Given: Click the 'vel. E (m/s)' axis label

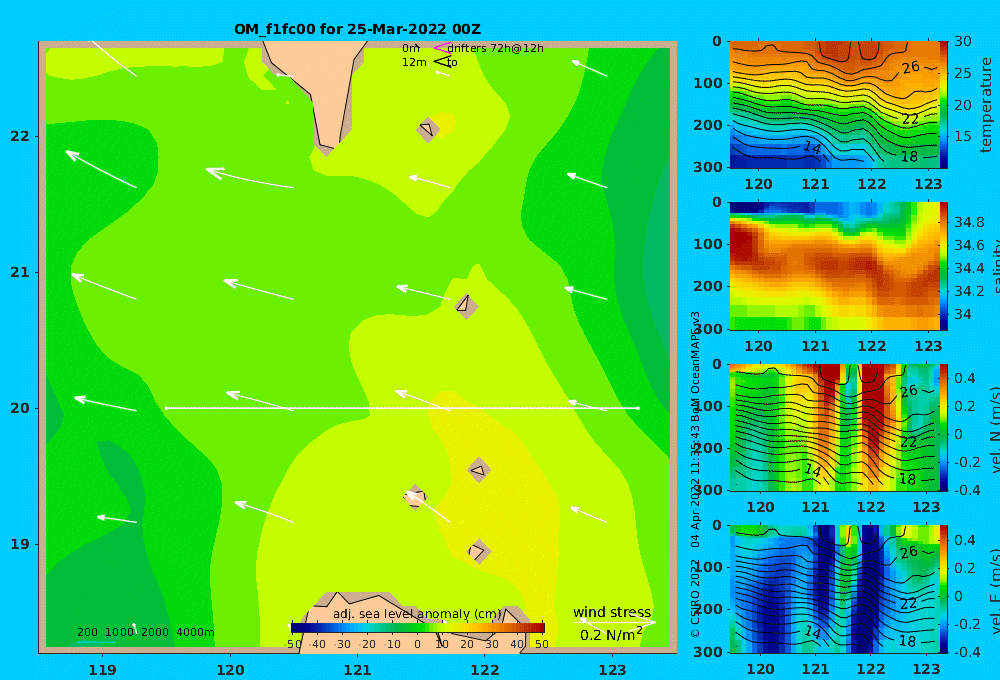Looking at the screenshot, I should (x=995, y=590).
